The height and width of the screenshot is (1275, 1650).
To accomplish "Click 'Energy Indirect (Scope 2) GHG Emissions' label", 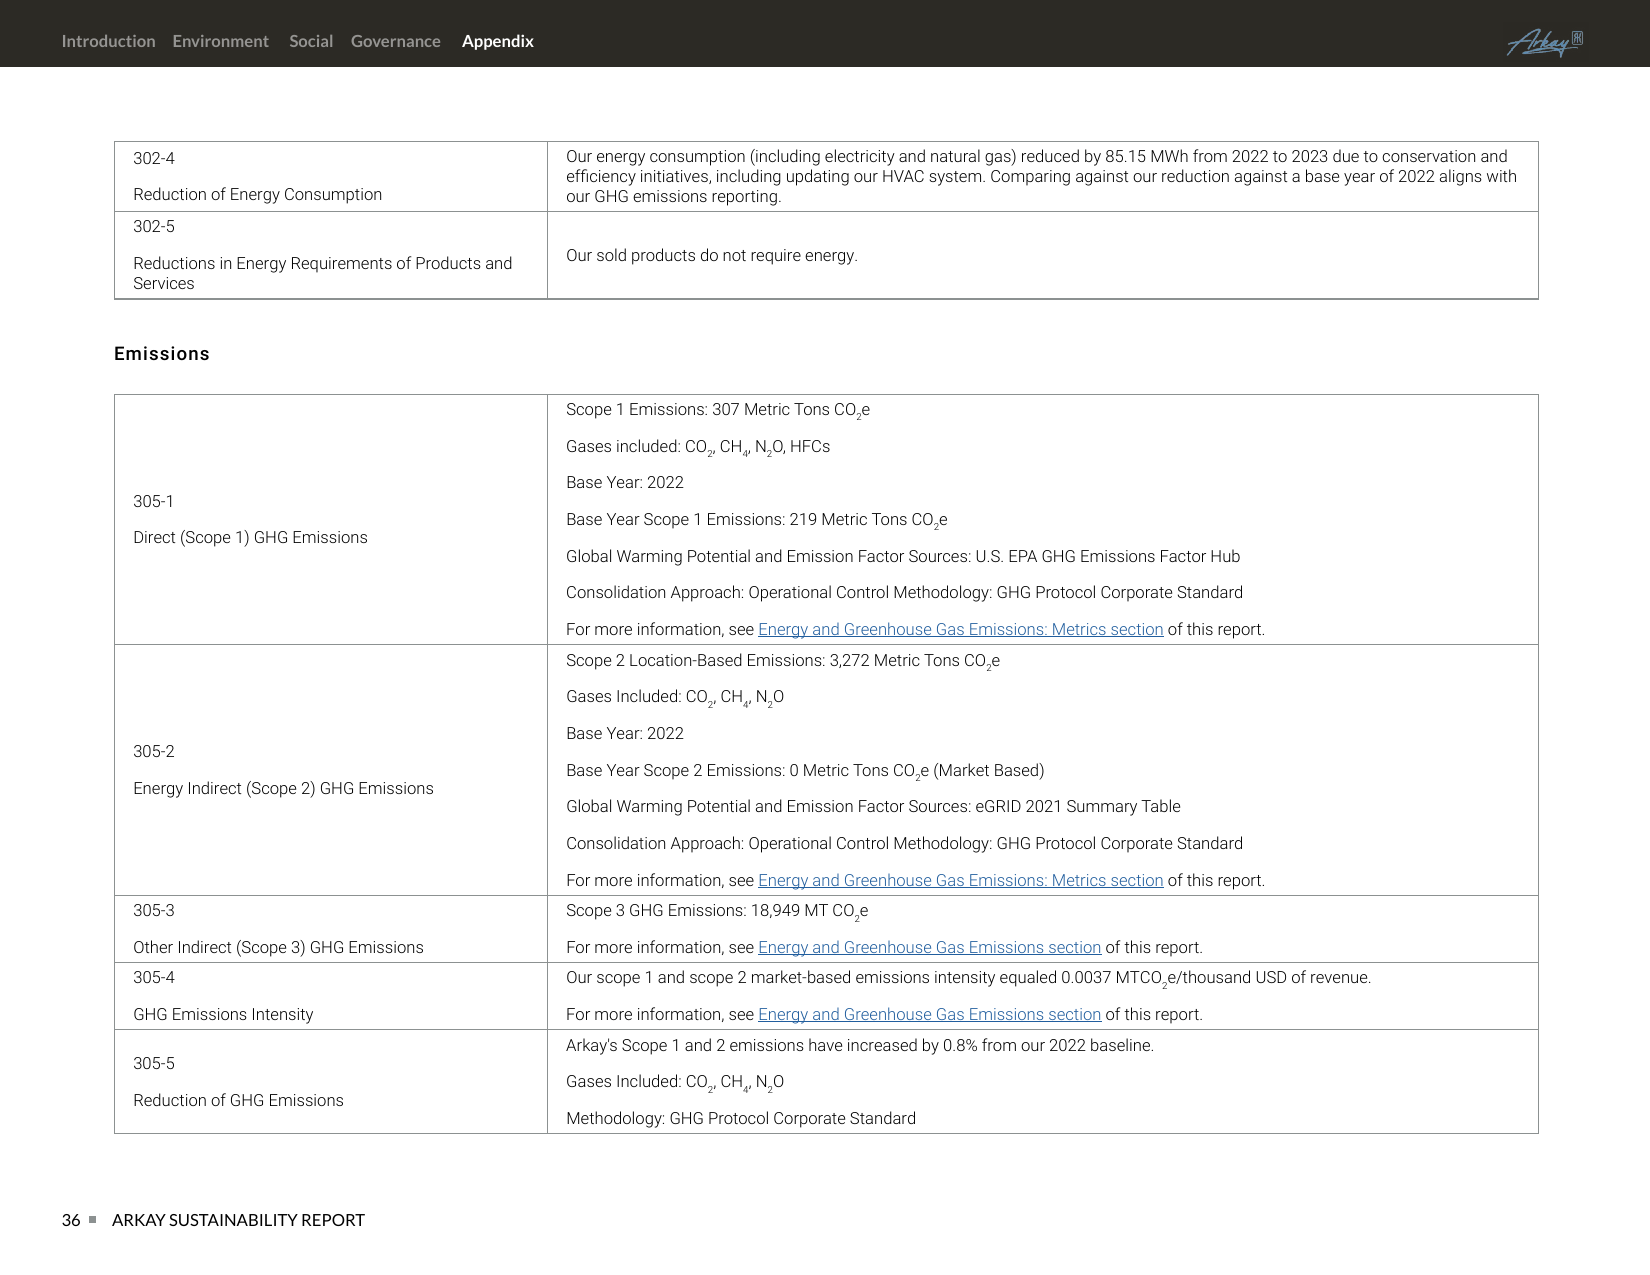I will click(283, 788).
